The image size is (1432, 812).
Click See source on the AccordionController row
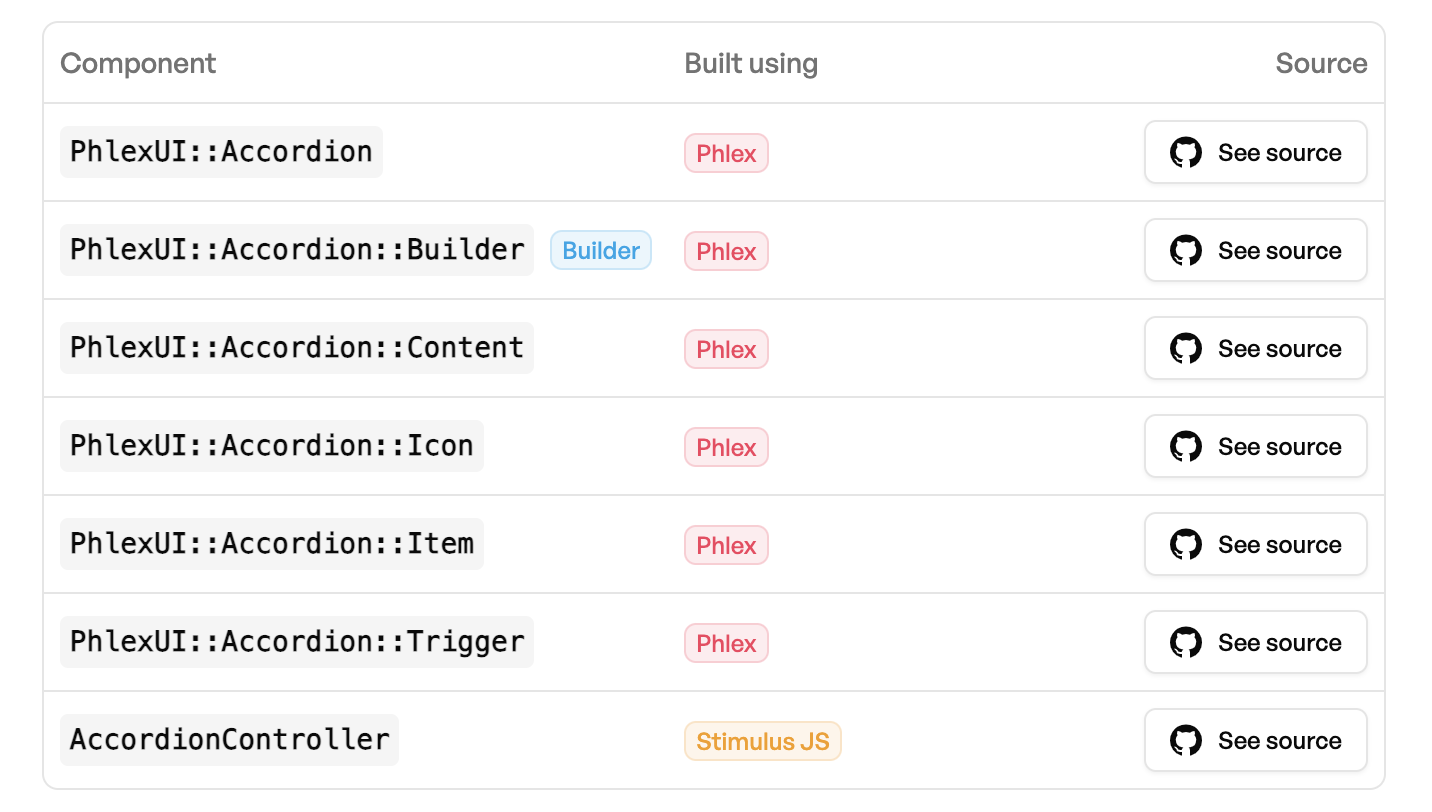pos(1256,740)
